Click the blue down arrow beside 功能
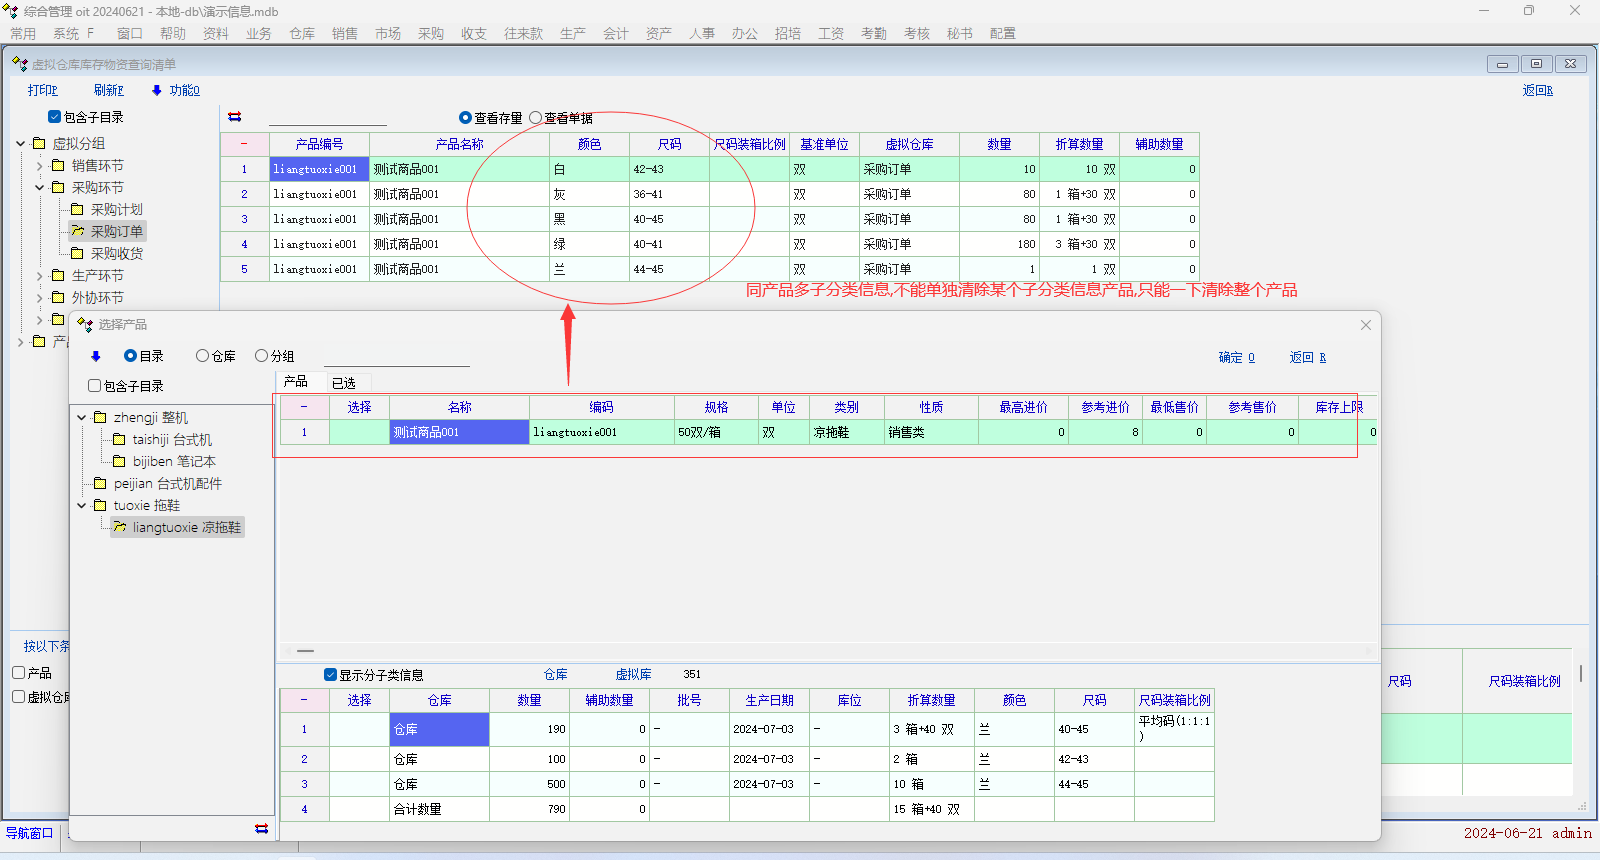Viewport: 1600px width, 860px height. tap(157, 90)
